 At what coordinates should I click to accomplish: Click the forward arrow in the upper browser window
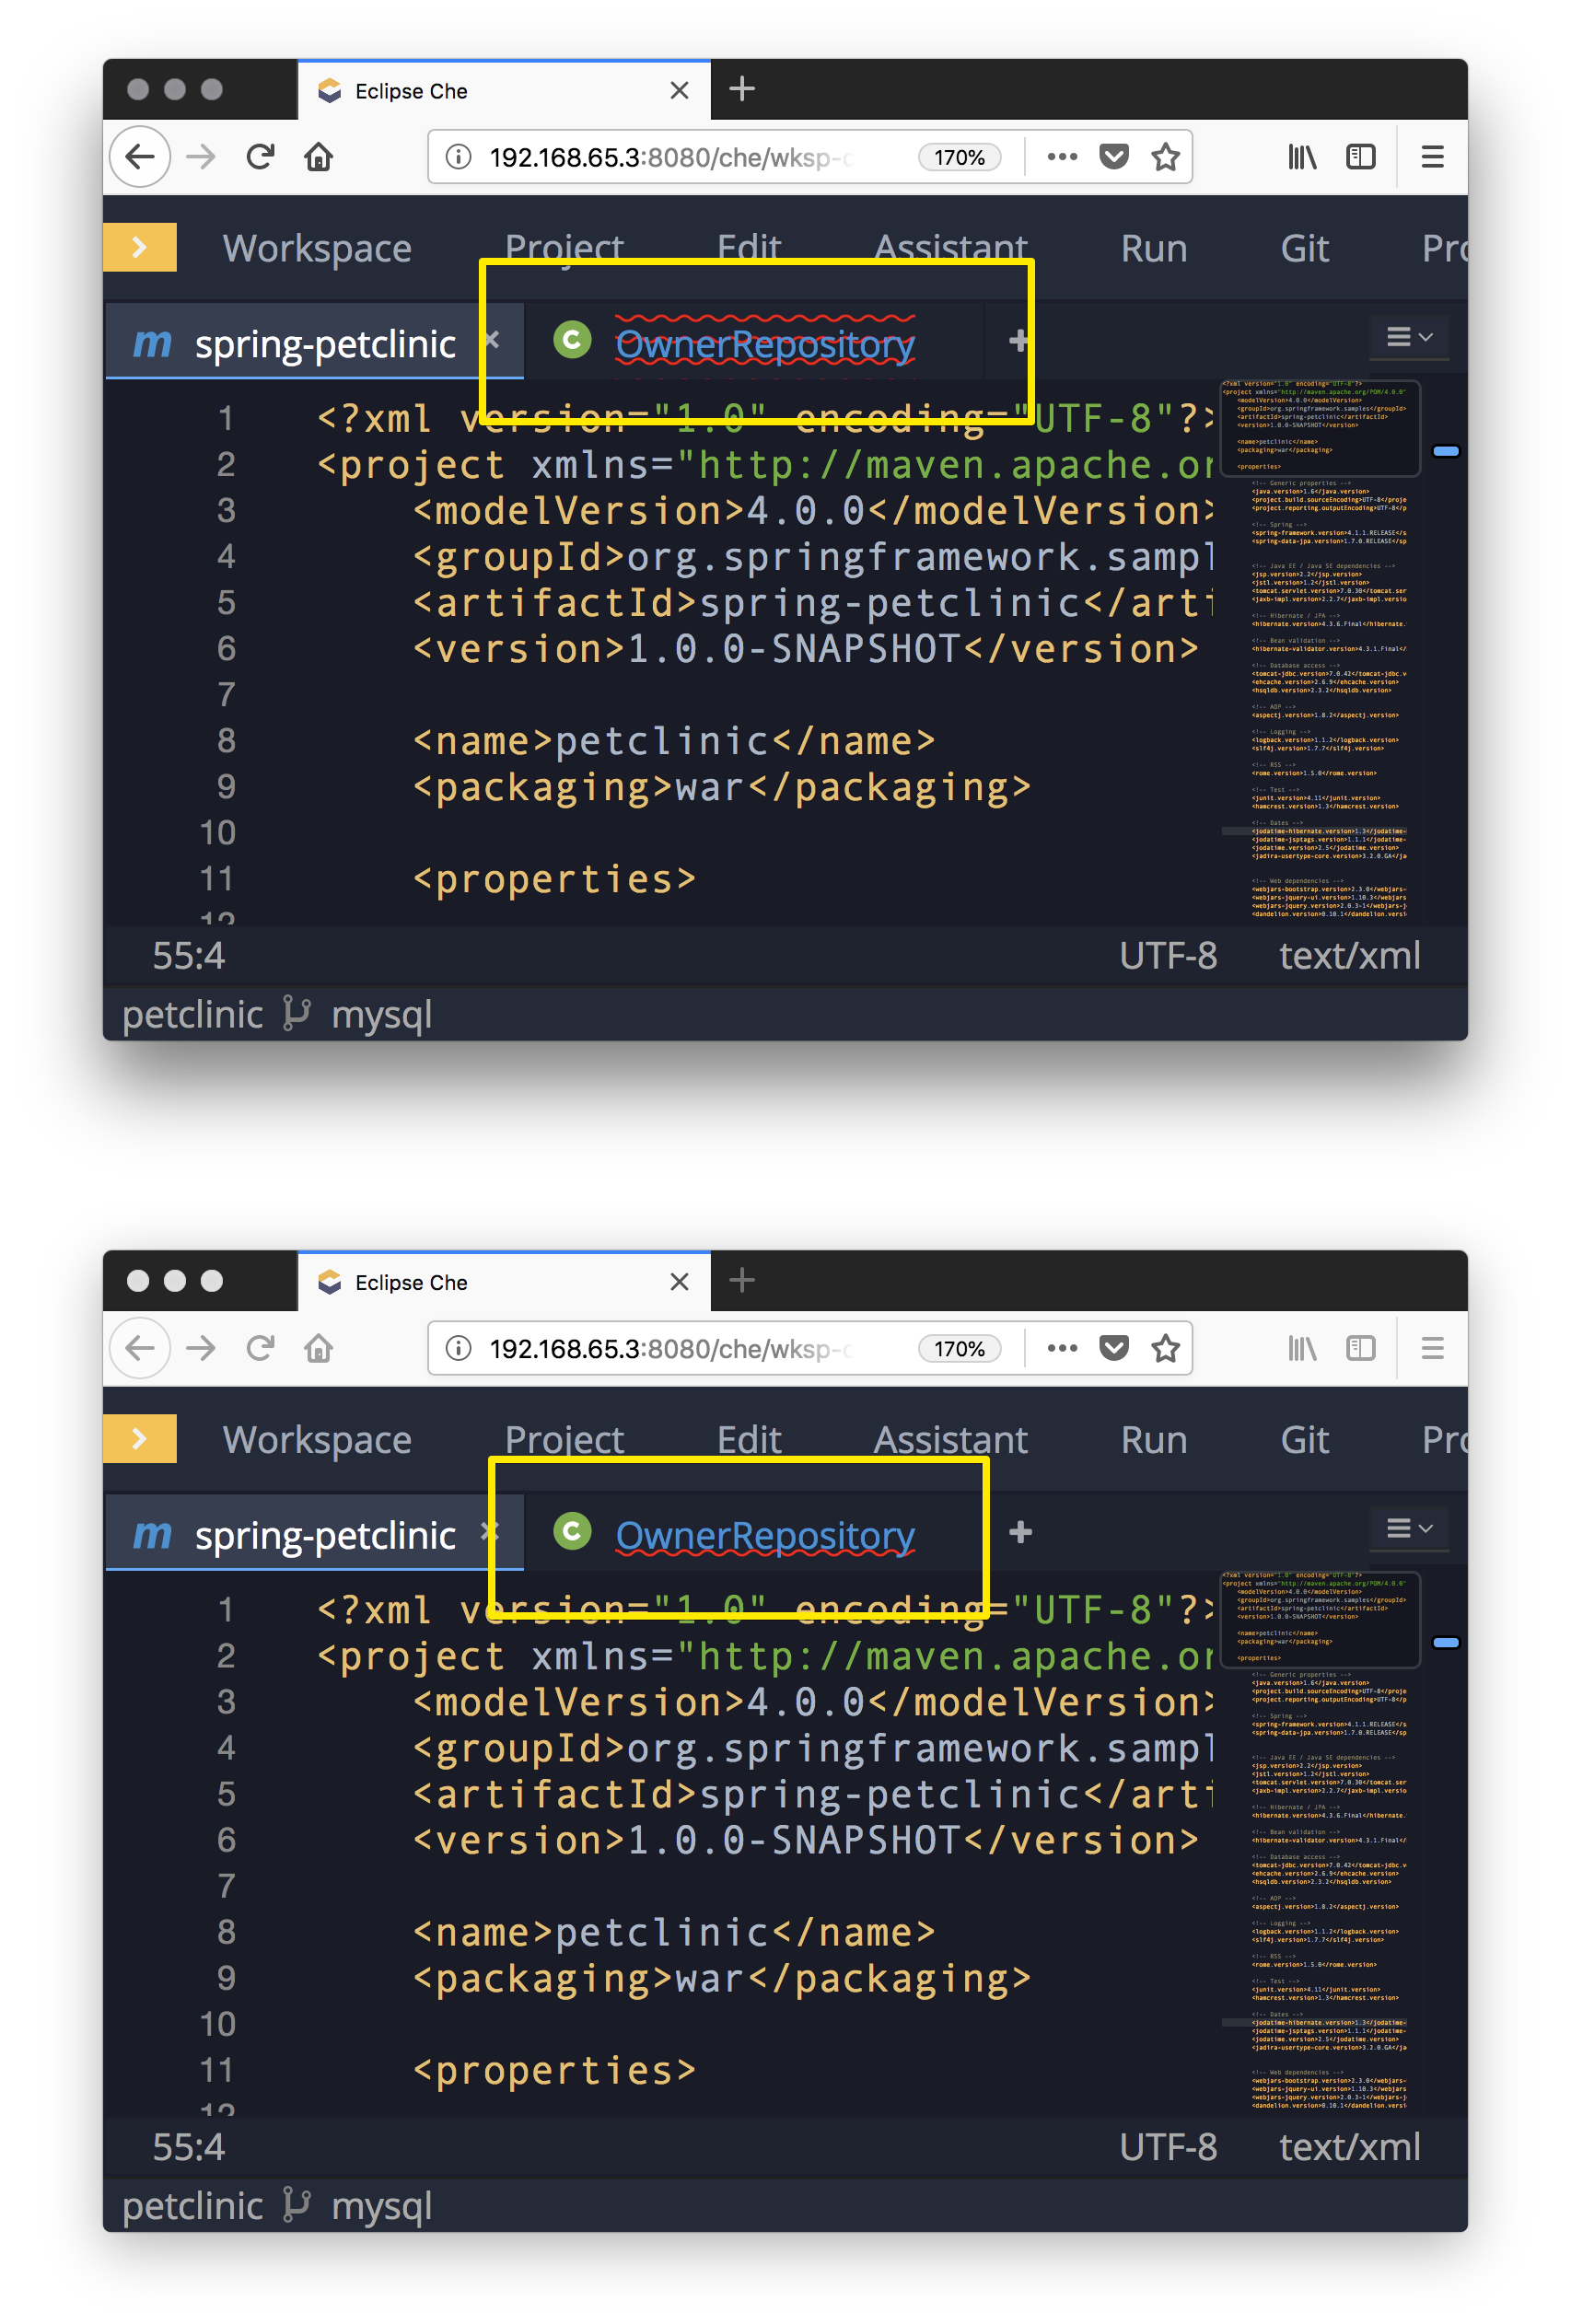(201, 157)
